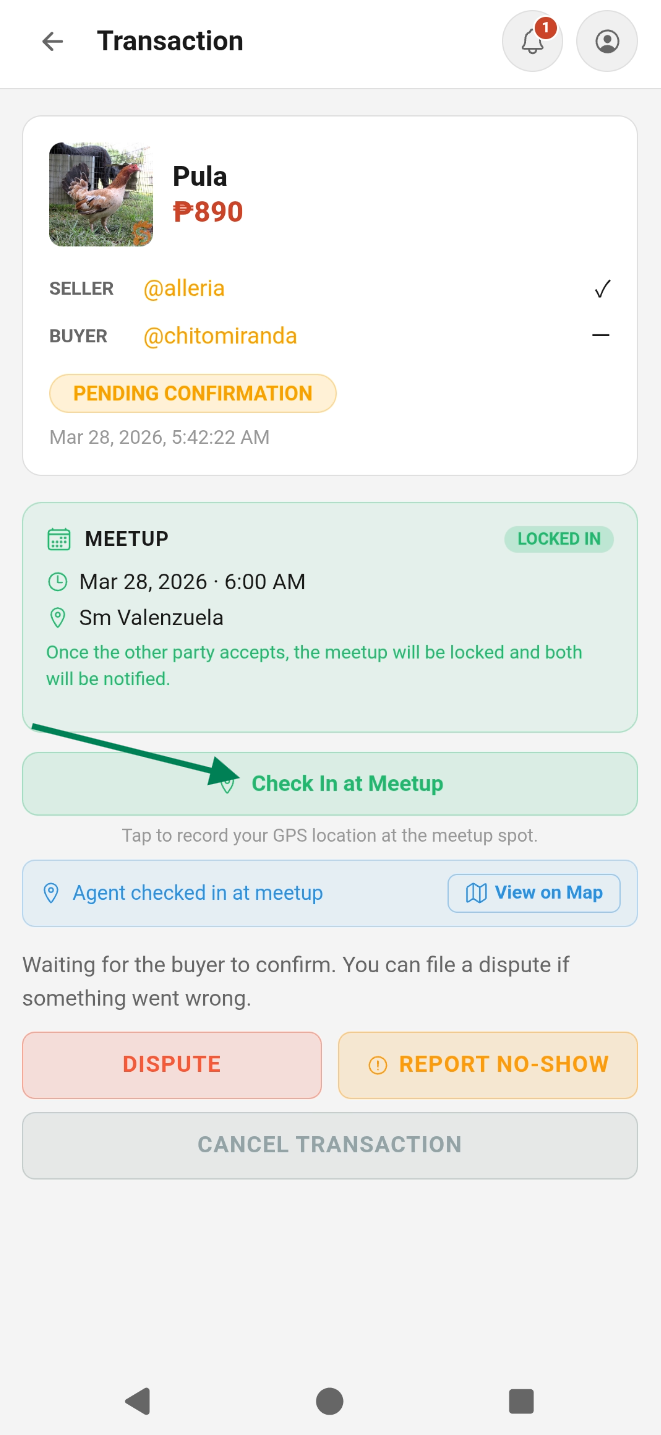661x1435 pixels.
Task: Go back using the arrow icon
Action: click(x=52, y=41)
